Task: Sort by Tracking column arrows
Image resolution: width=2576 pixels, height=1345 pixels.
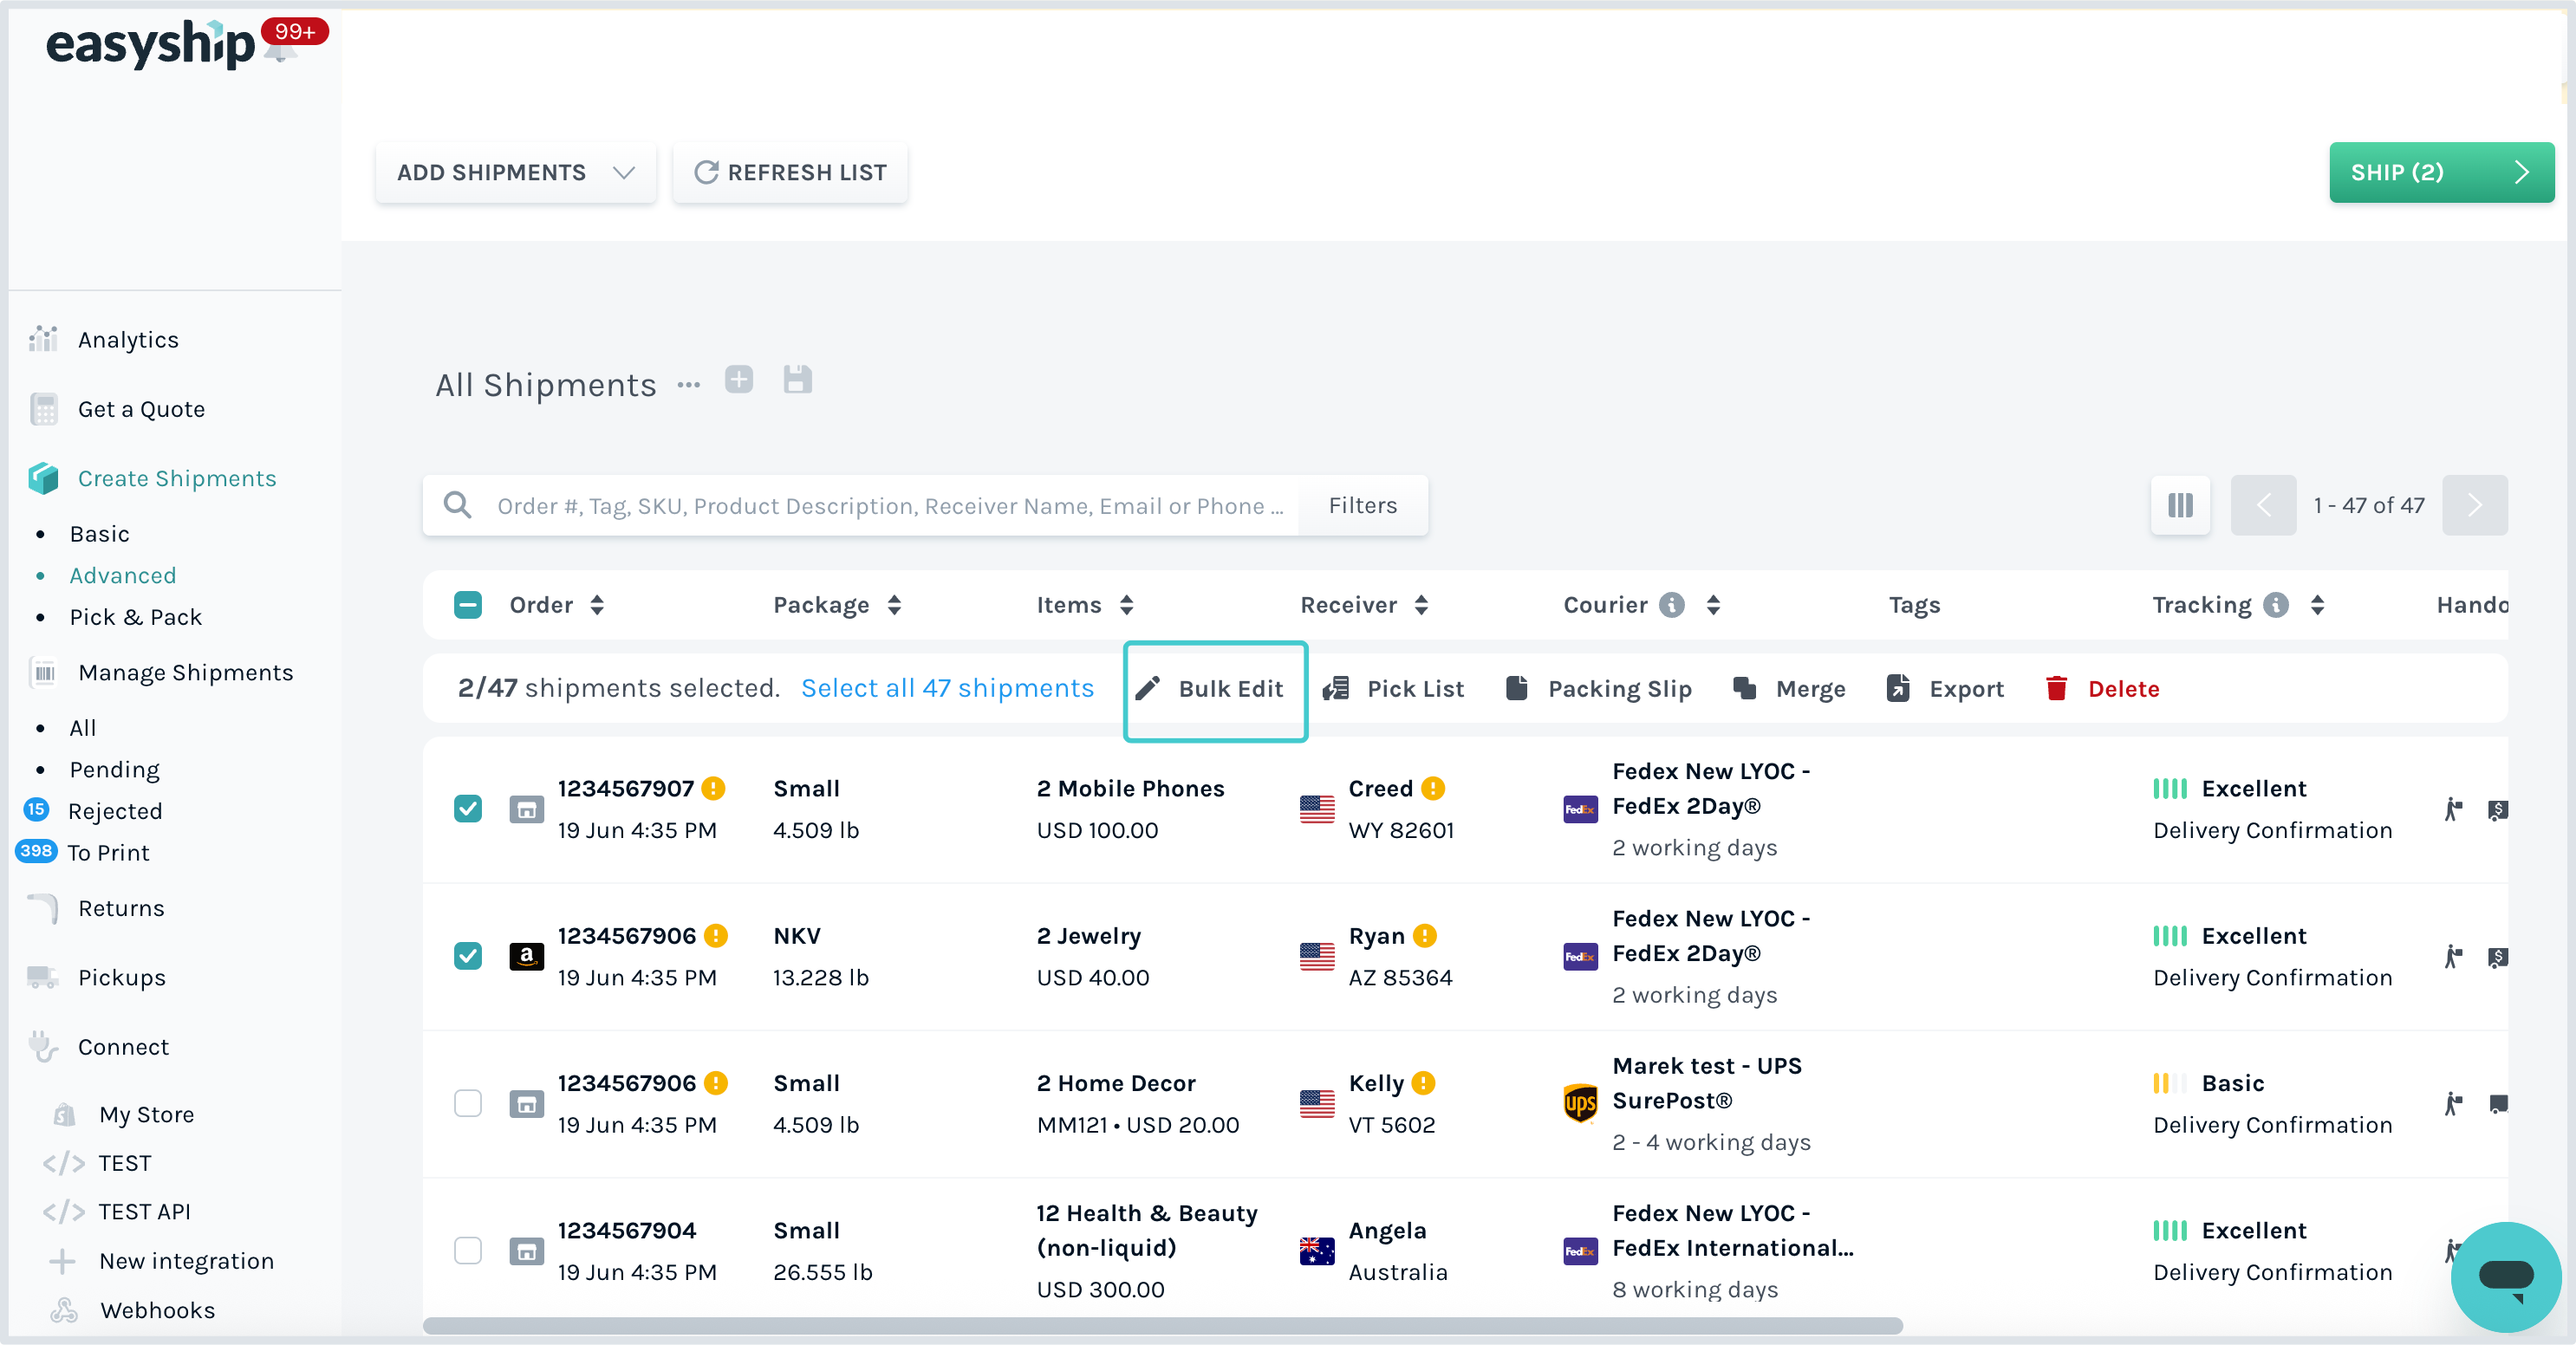Action: [2318, 605]
